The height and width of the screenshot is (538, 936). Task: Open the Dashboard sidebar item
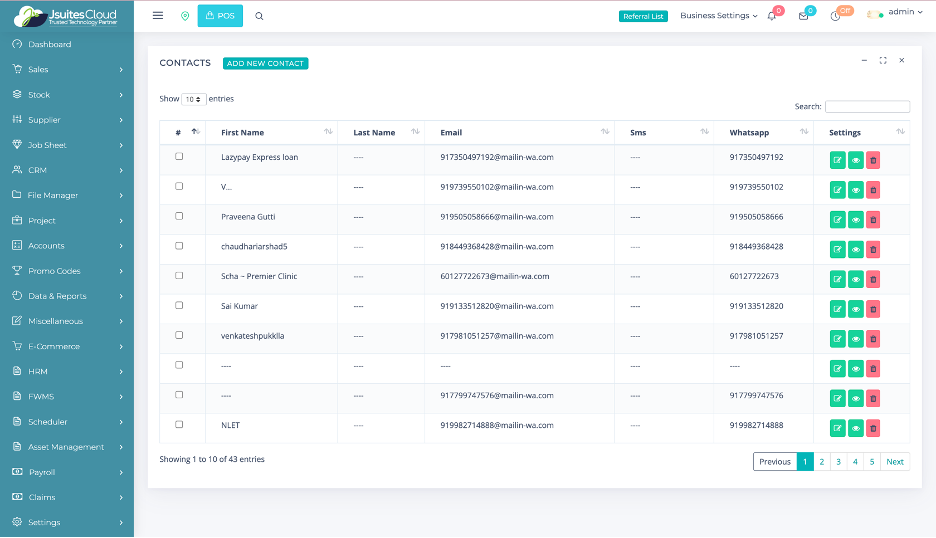click(50, 44)
